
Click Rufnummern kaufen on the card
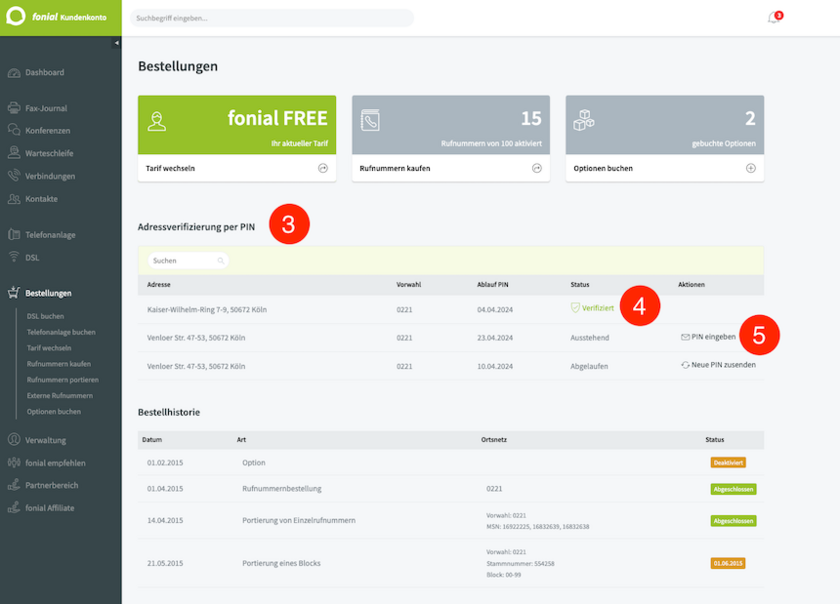(395, 168)
